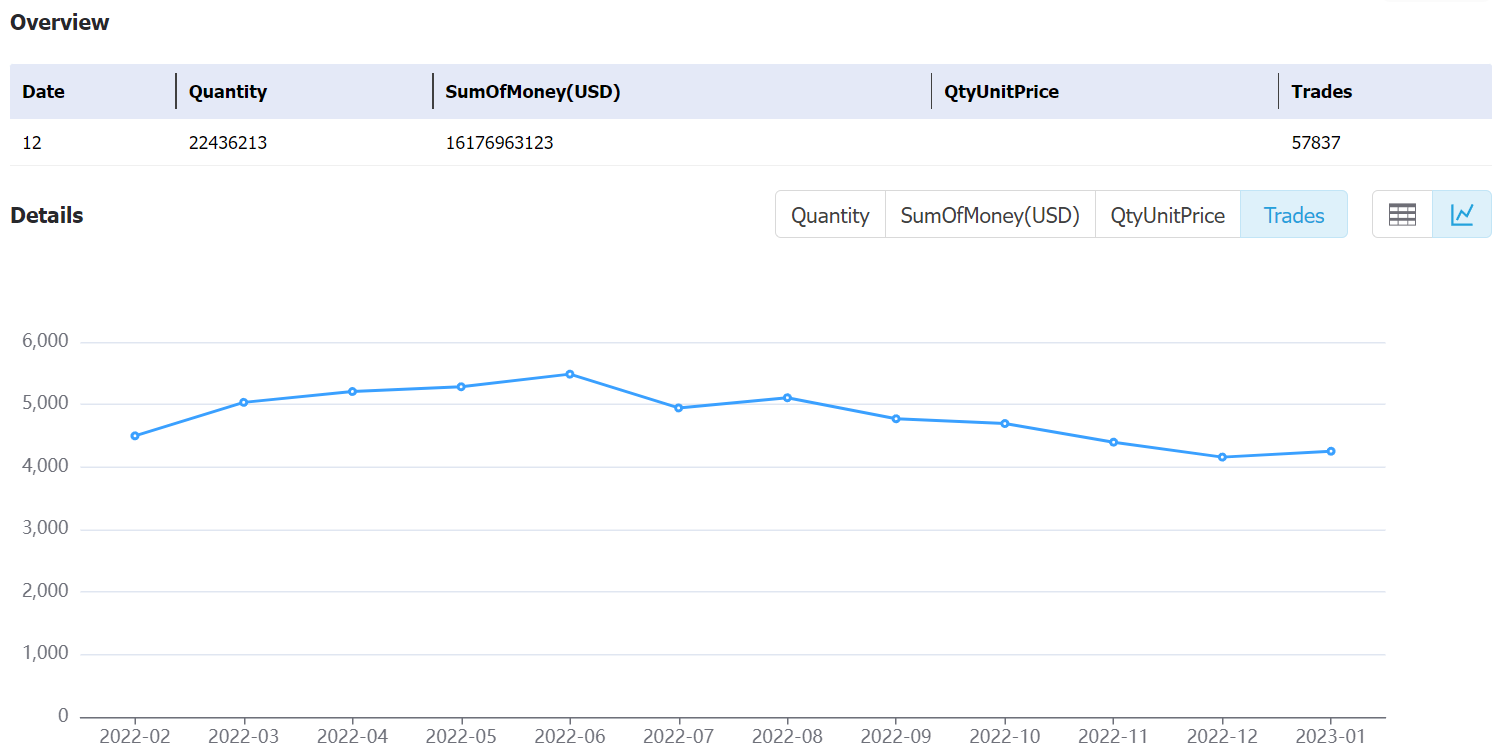Click the 2022-03 data point on chart
1496x750 pixels.
click(244, 402)
